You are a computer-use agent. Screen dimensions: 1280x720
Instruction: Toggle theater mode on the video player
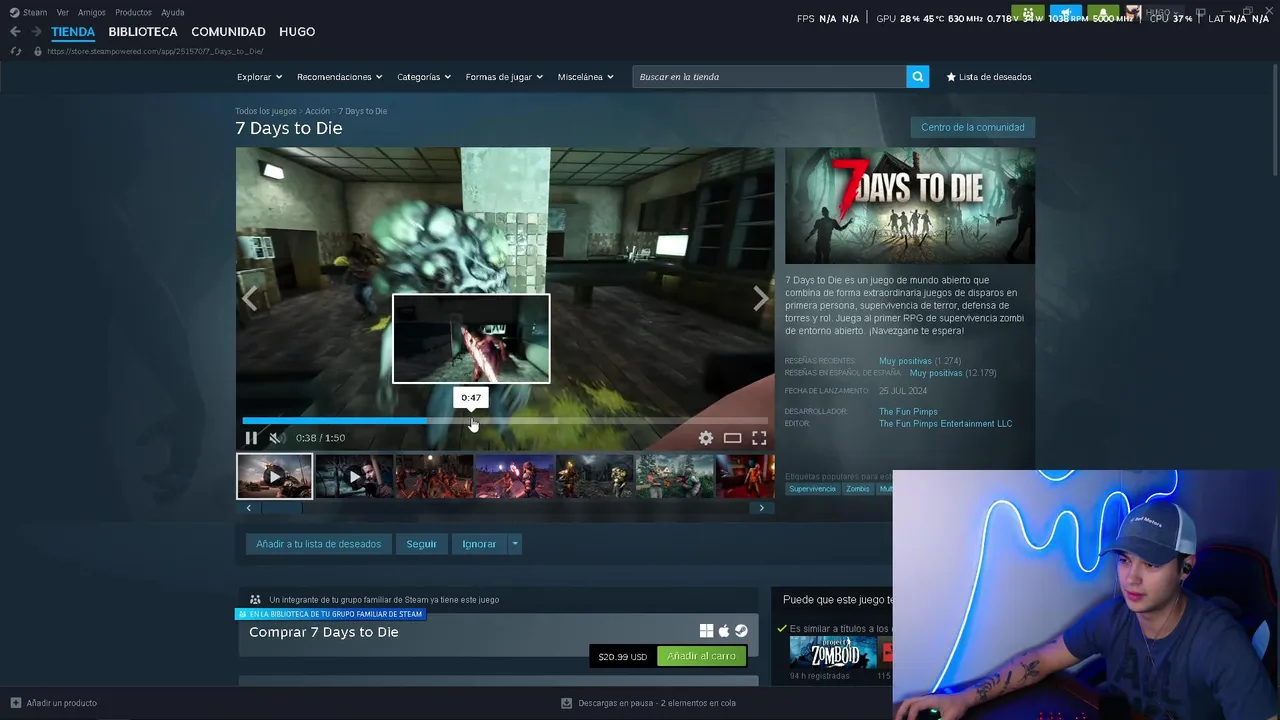pyautogui.click(x=733, y=438)
